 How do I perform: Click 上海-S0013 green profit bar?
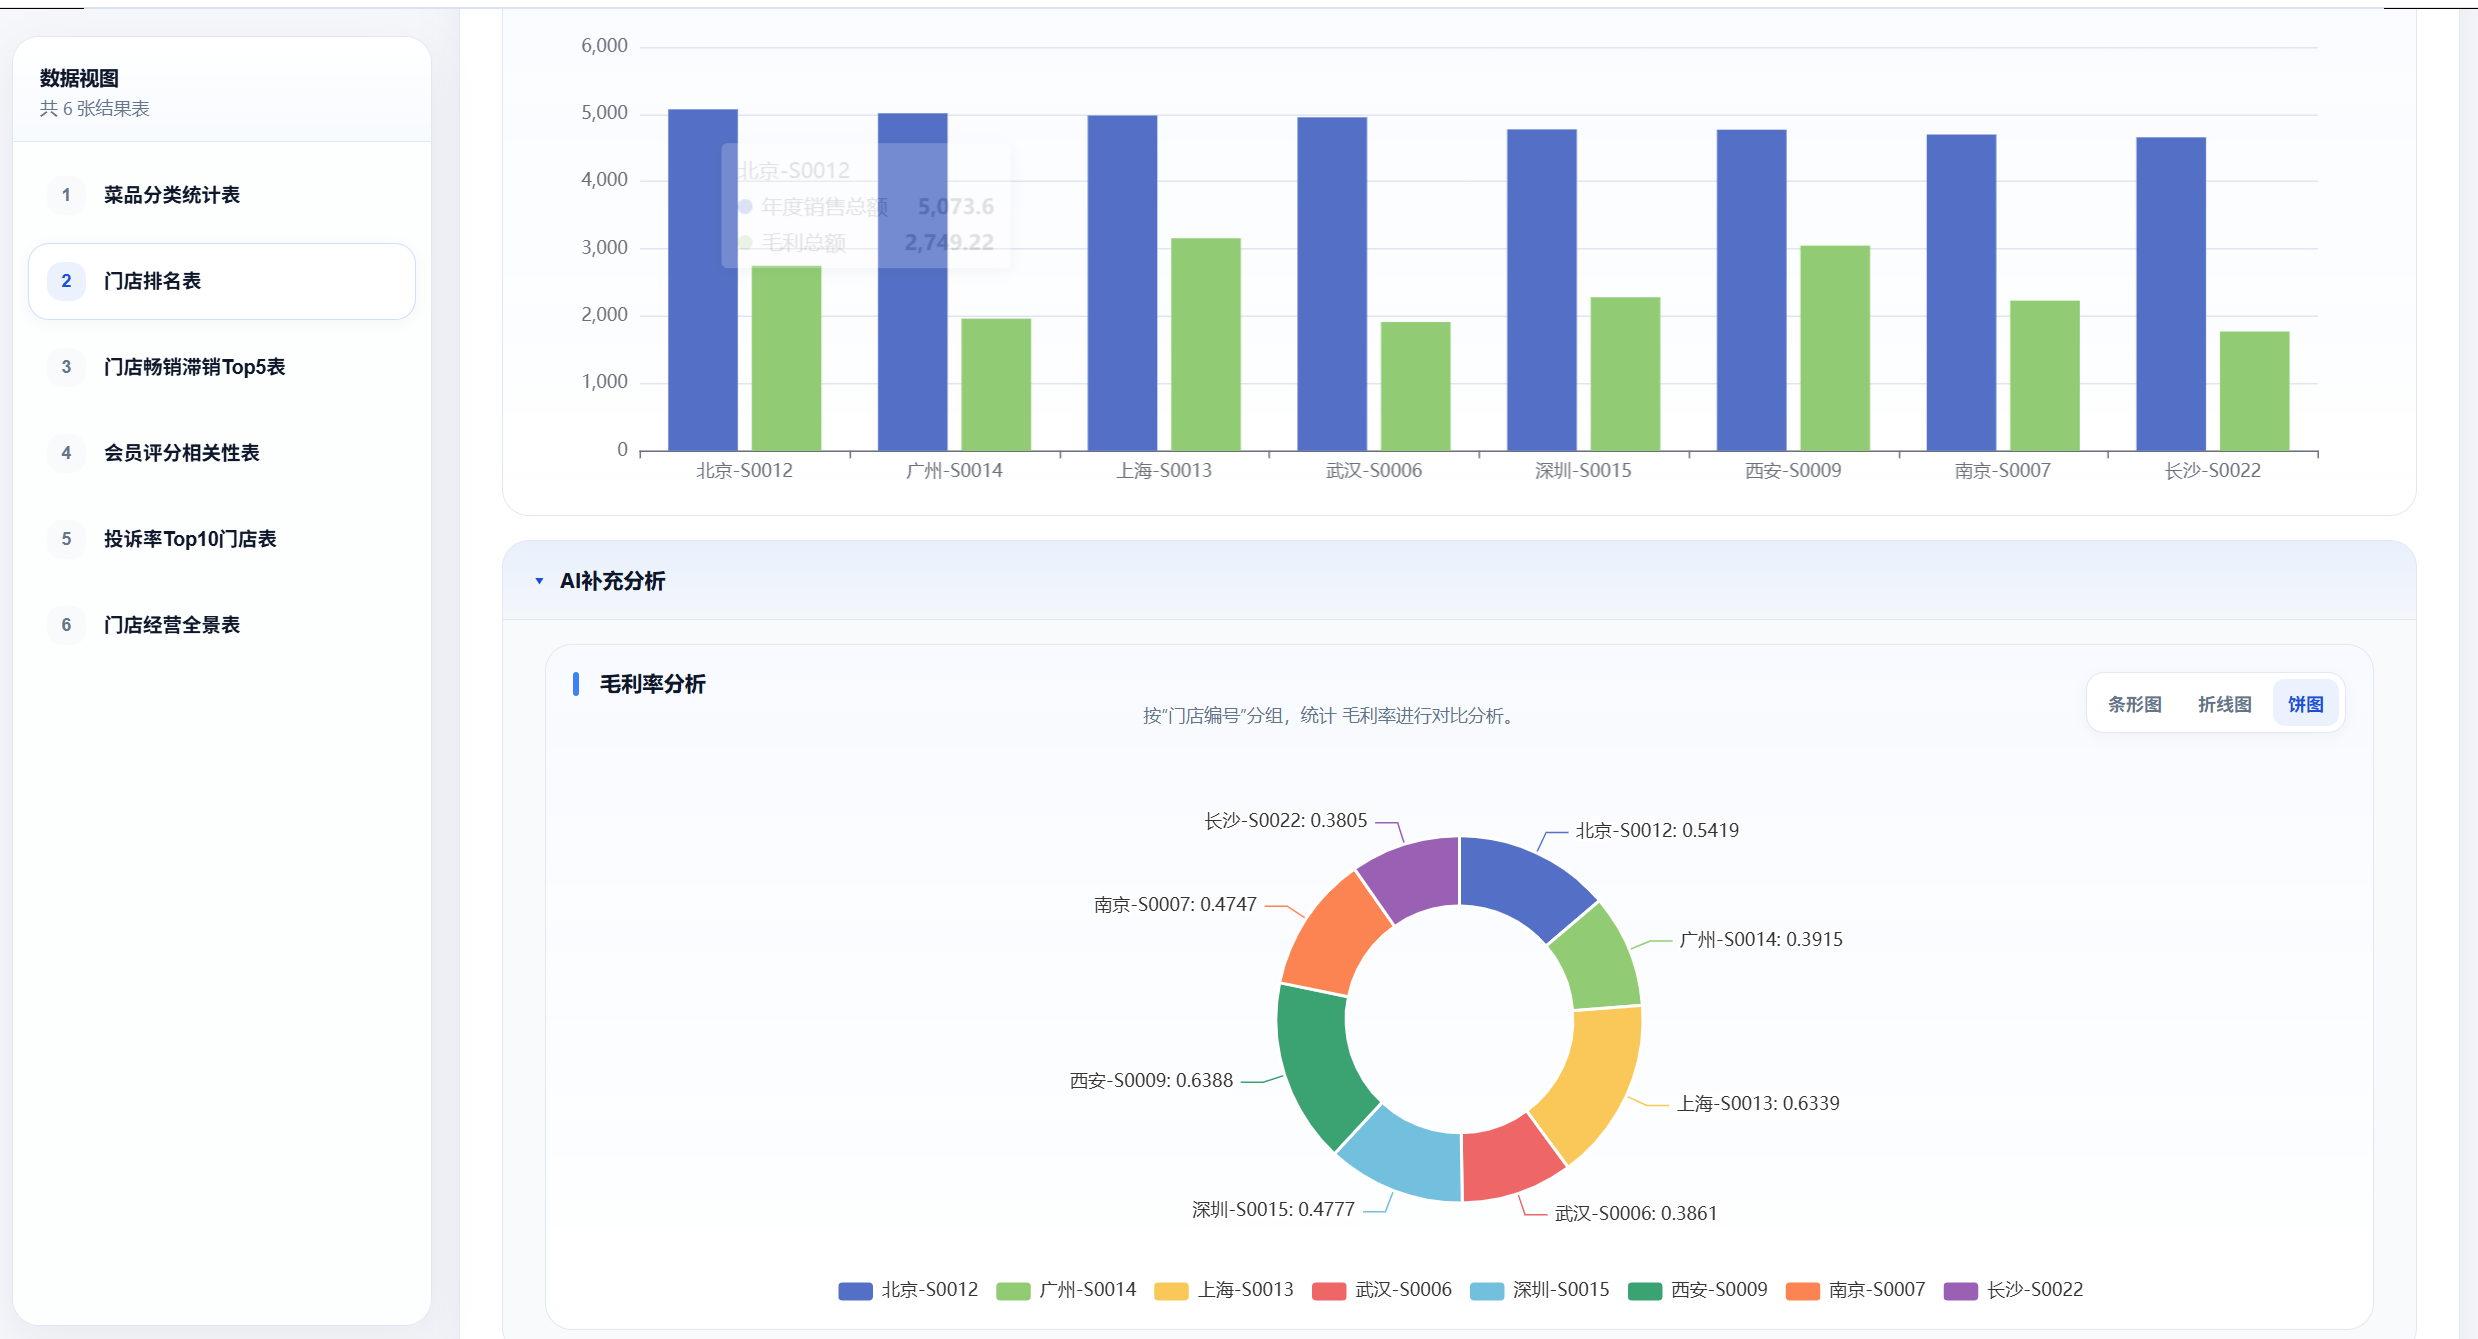1206,344
